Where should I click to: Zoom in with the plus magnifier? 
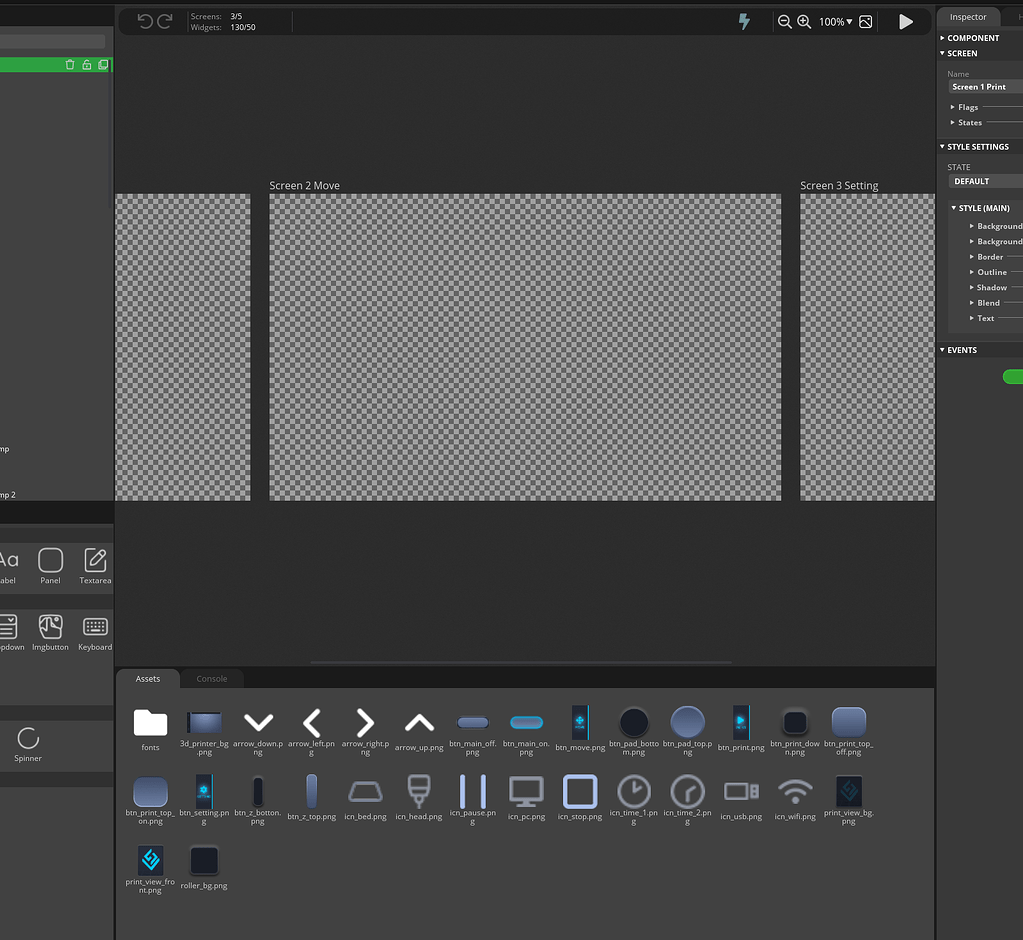[804, 22]
